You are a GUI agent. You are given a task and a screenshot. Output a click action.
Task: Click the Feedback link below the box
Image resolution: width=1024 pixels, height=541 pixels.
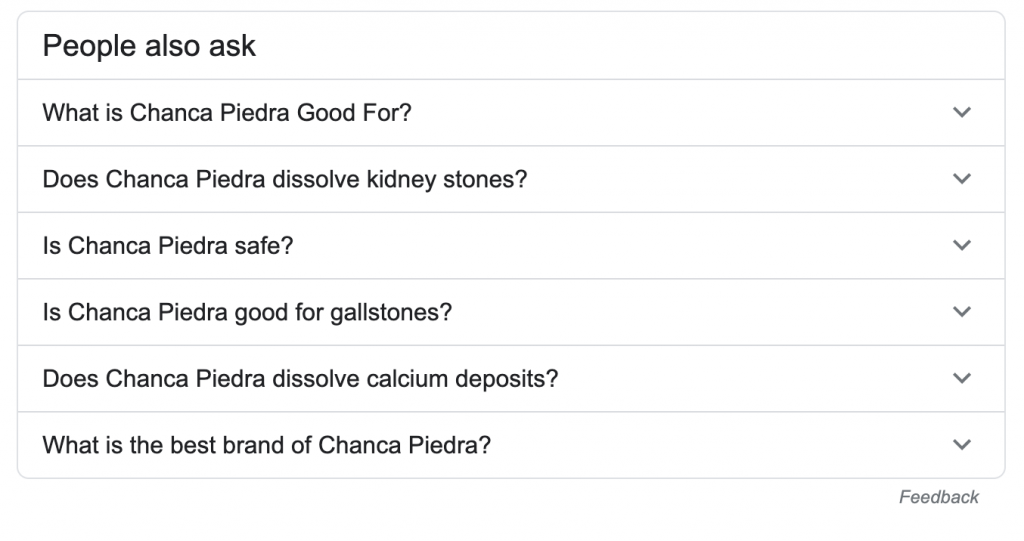point(938,497)
